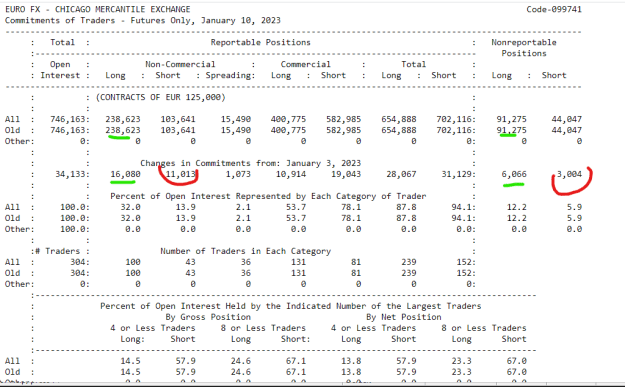The height and width of the screenshot is (387, 625).
Task: Select 13.8 in the Old largest-traders row
Action: coord(351,372)
